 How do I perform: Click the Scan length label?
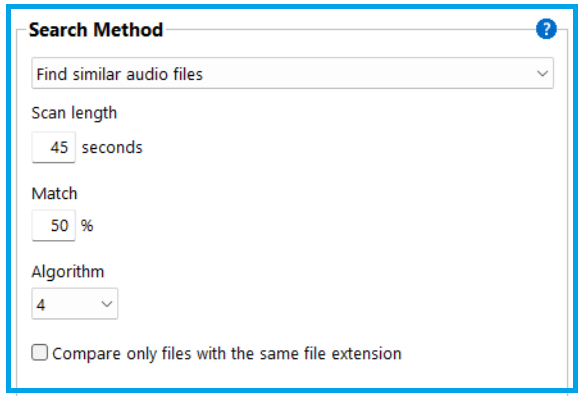[74, 113]
